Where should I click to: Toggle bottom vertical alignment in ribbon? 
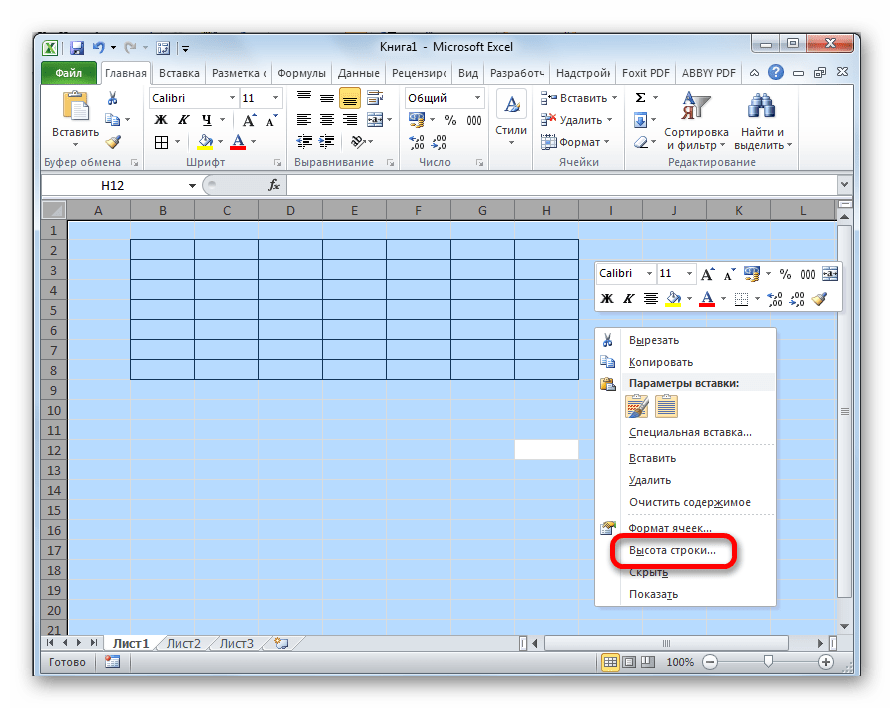(350, 99)
